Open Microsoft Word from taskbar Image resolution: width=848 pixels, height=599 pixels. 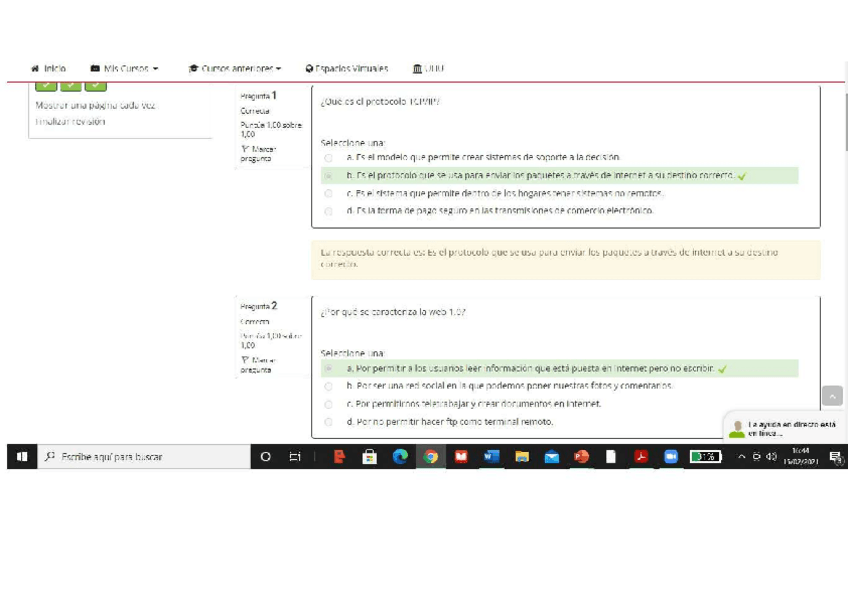click(491, 457)
